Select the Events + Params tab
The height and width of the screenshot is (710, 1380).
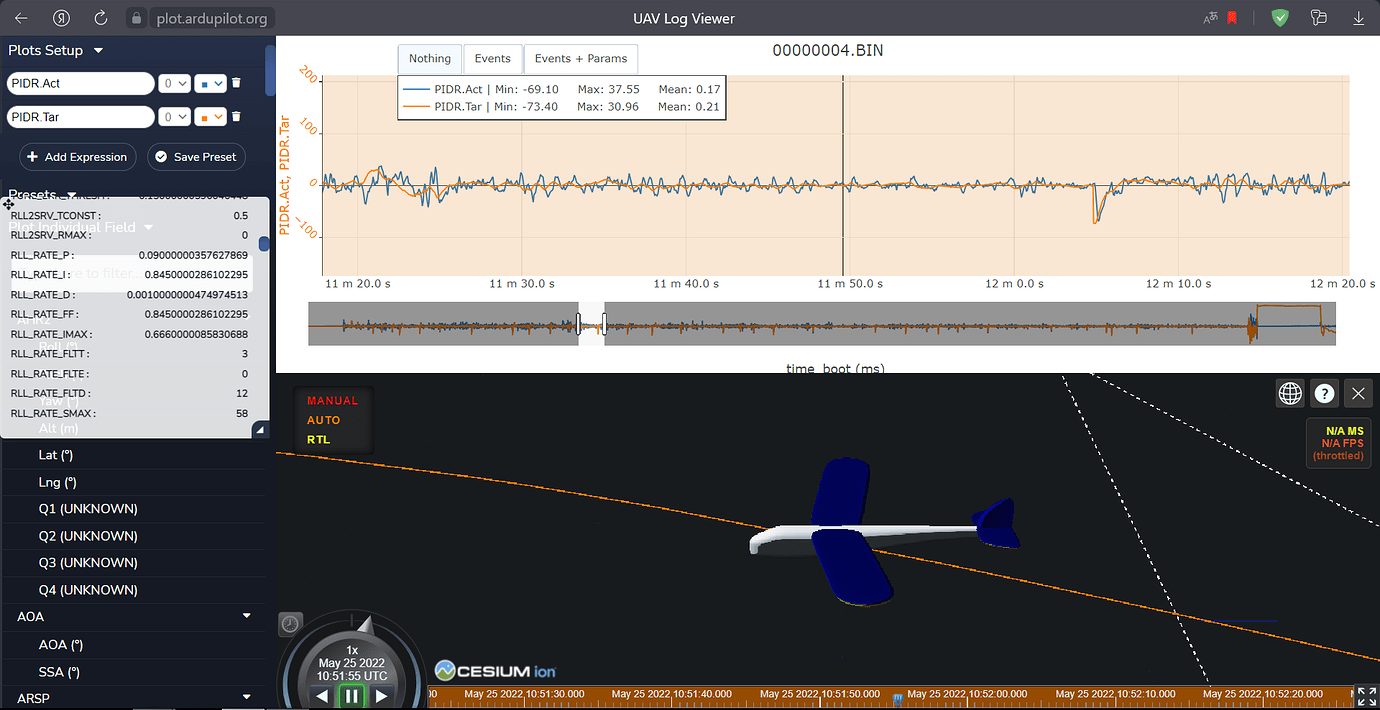tap(581, 58)
